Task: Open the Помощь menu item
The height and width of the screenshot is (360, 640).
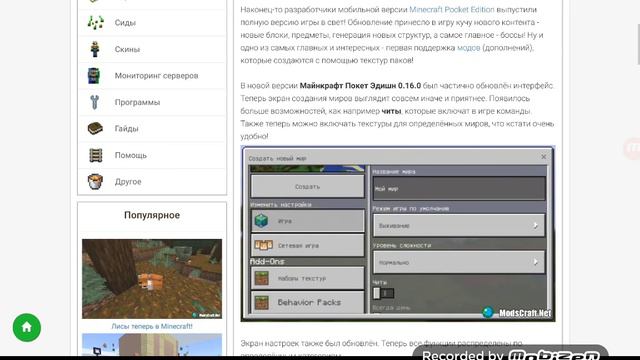Action: 152,155
